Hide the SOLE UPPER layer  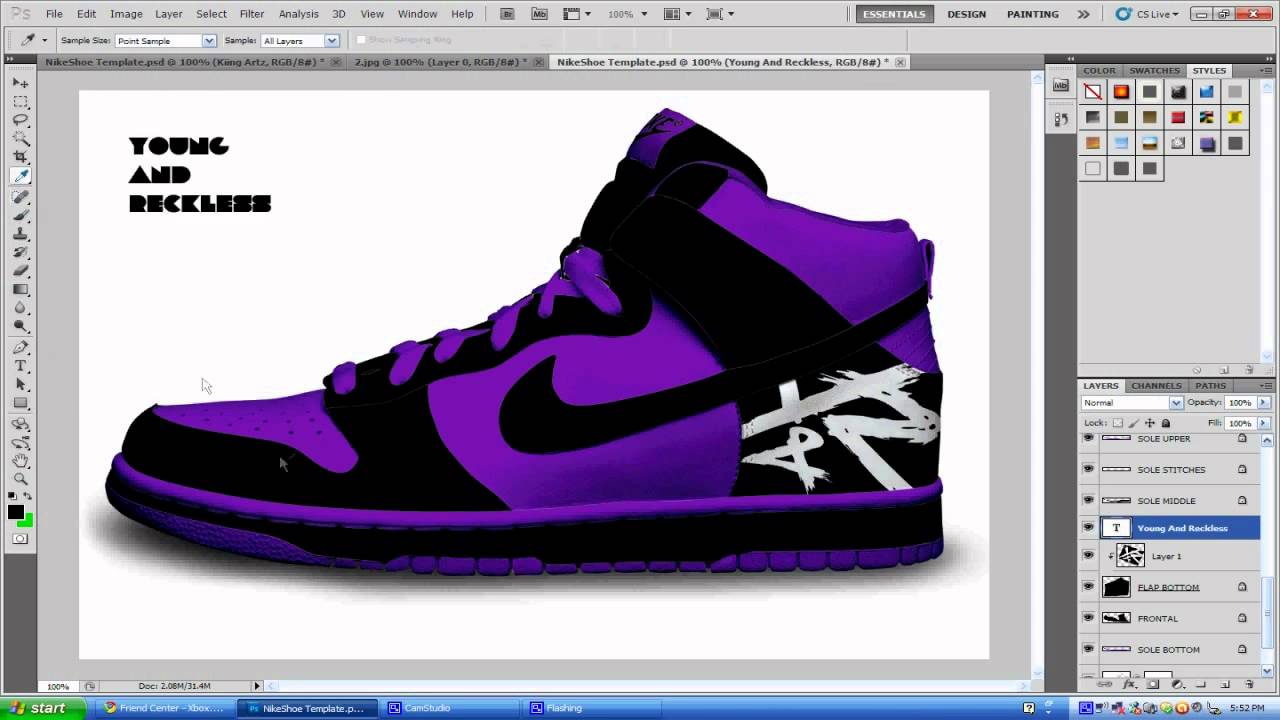coord(1088,439)
